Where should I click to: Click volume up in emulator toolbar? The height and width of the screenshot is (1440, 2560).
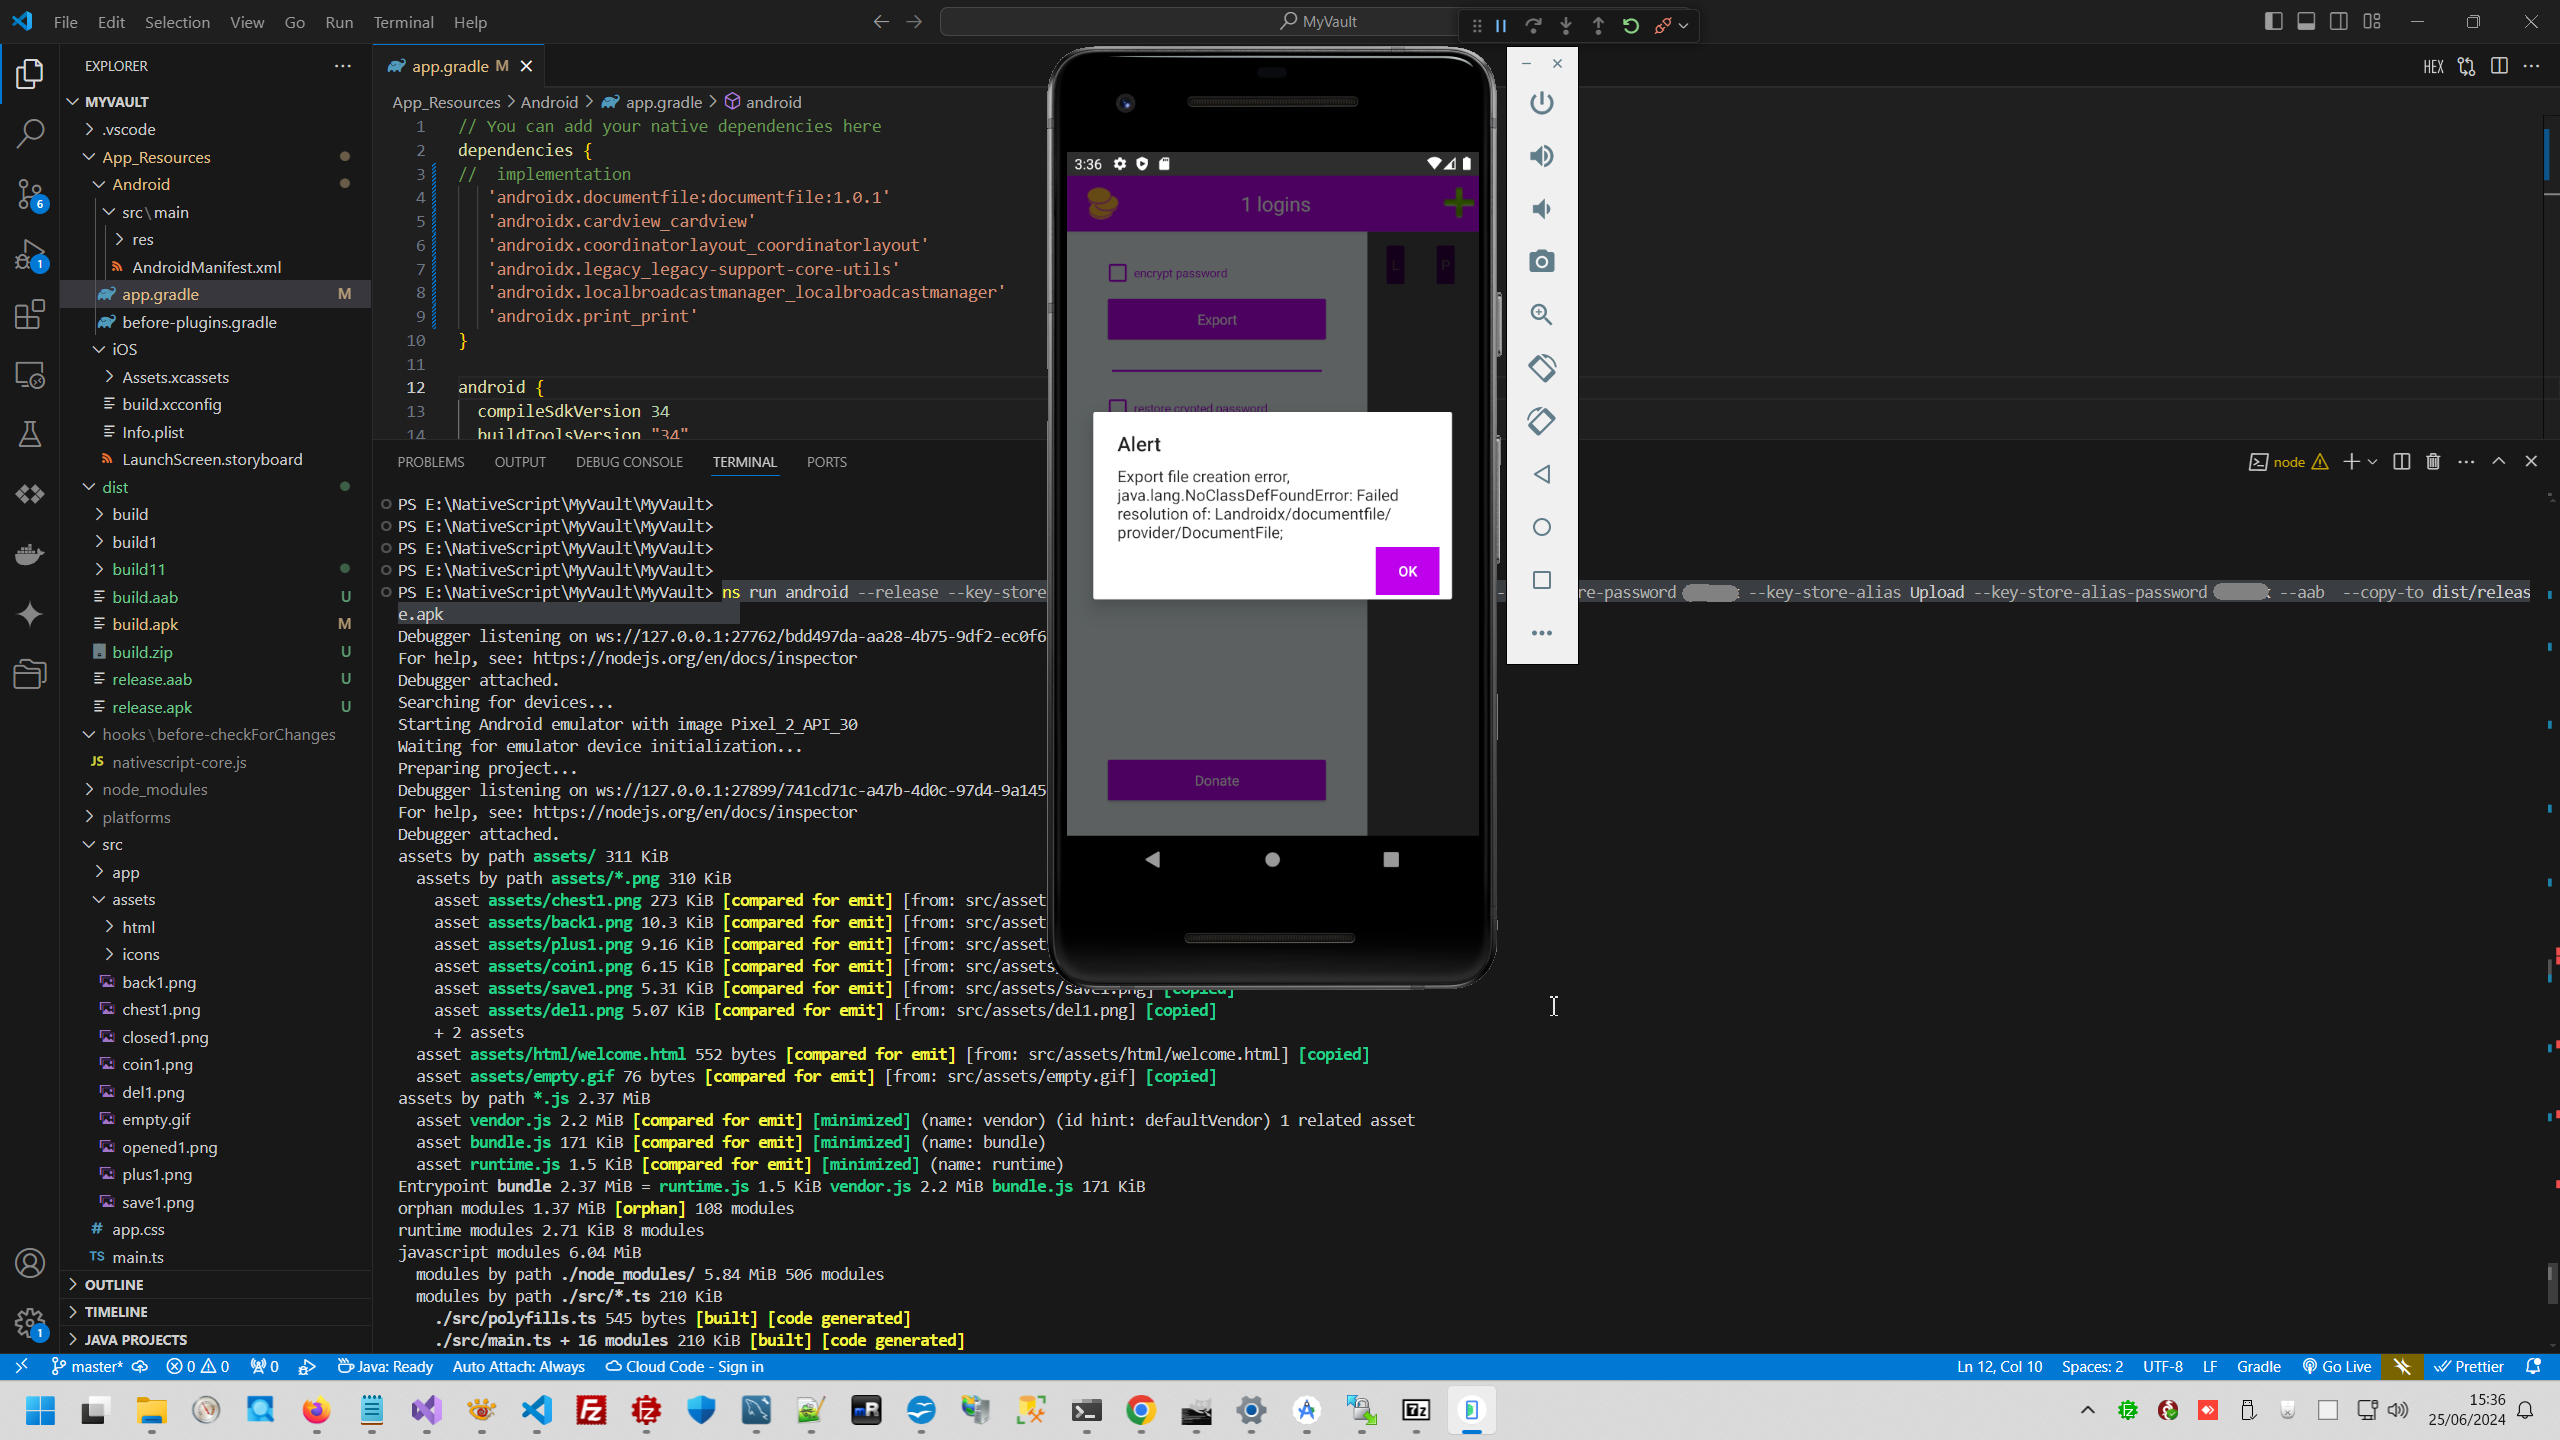click(1541, 156)
